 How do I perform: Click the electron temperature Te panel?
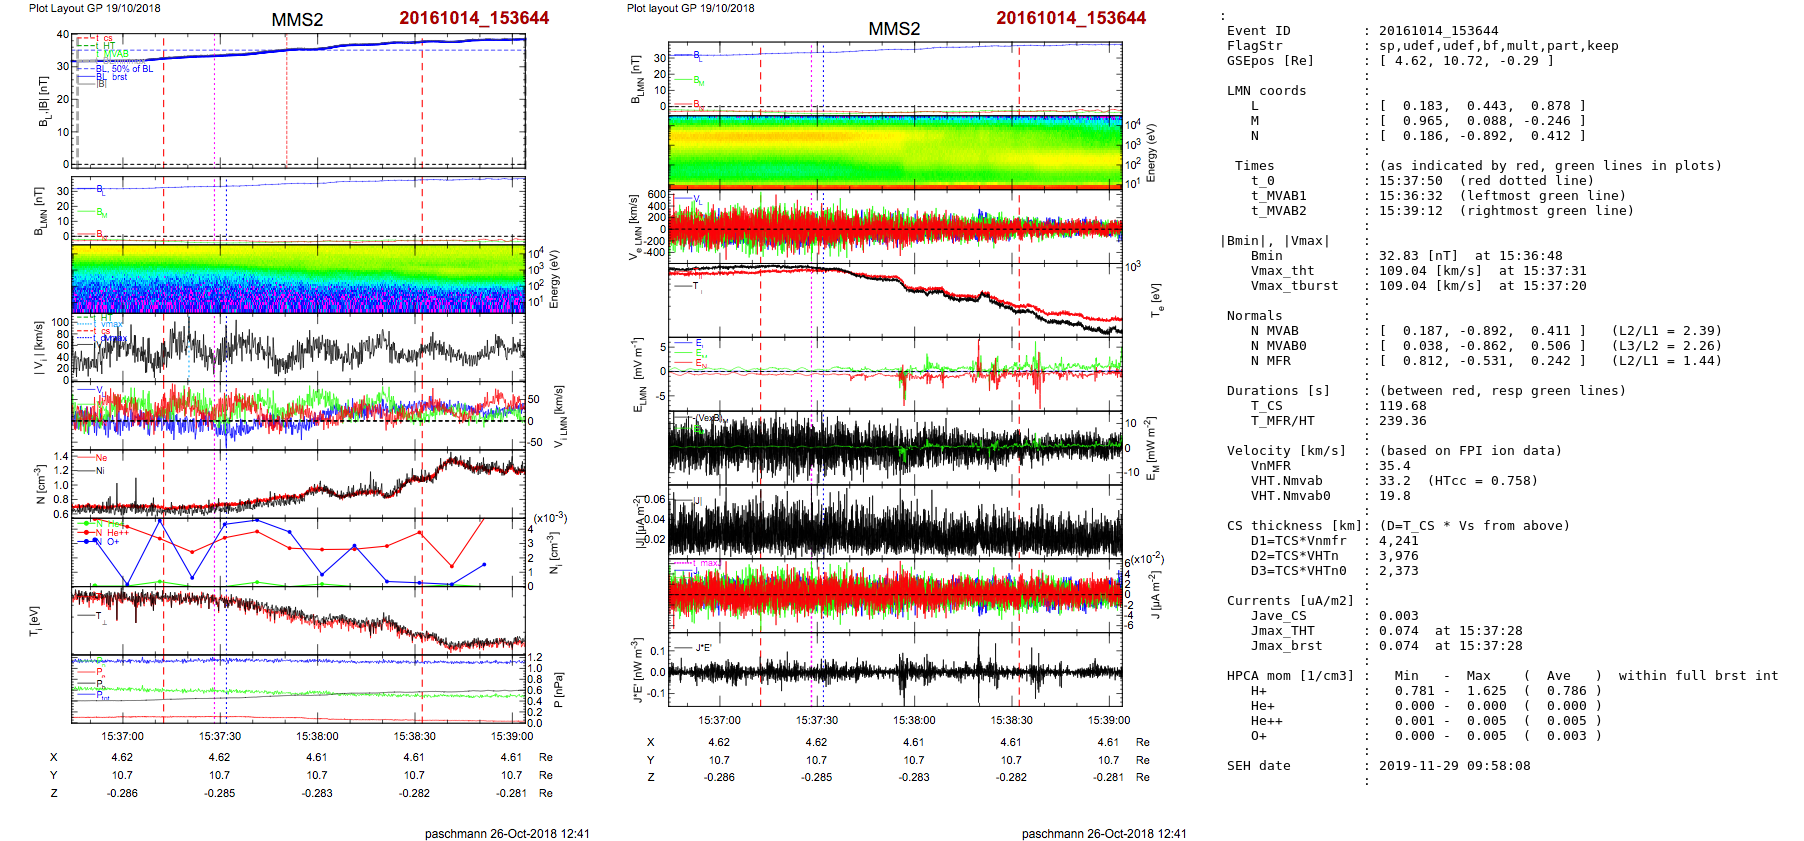click(x=895, y=299)
